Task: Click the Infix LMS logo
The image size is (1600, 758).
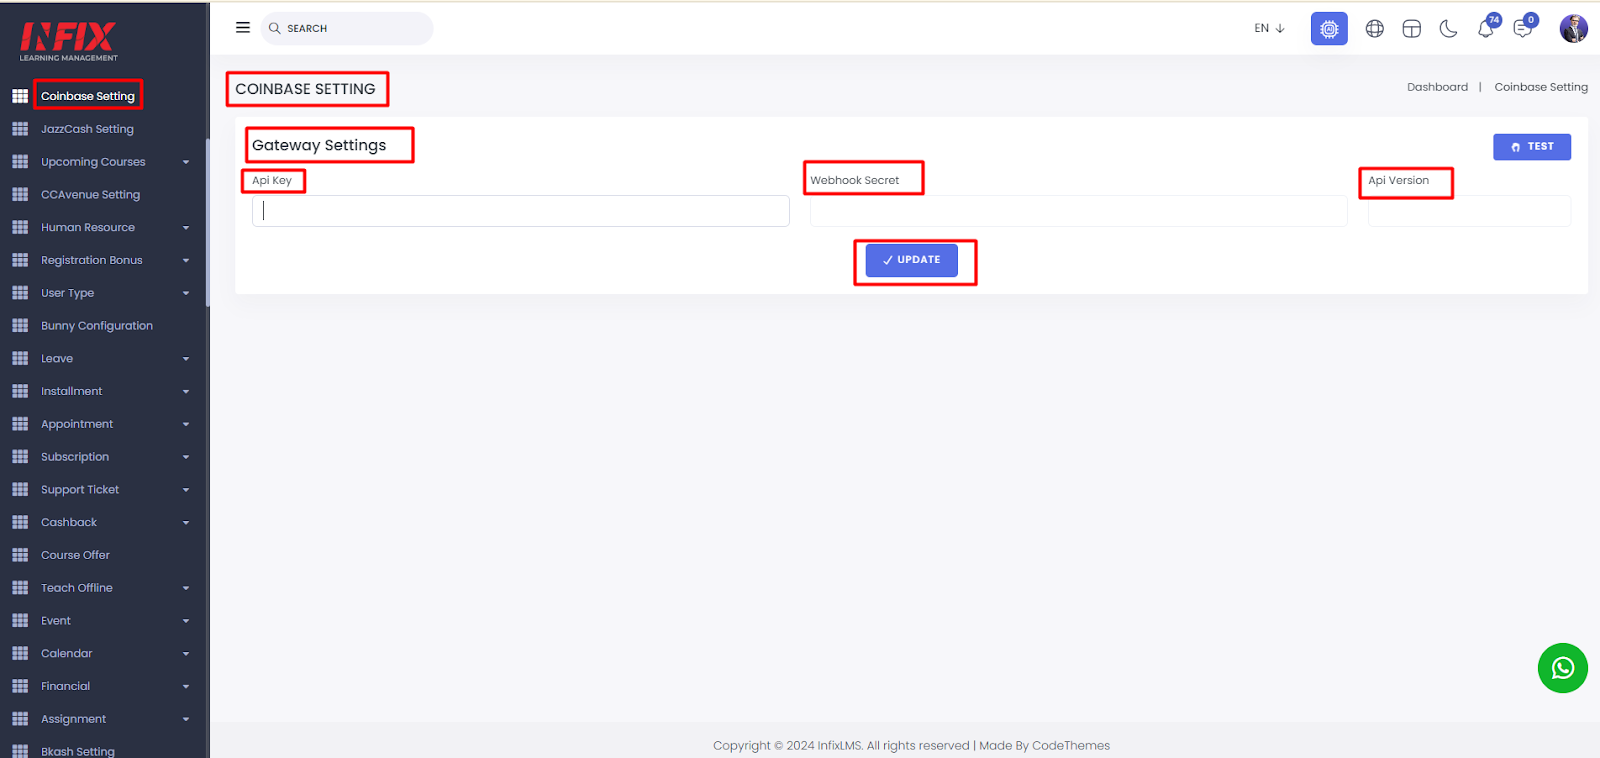Action: 68,41
